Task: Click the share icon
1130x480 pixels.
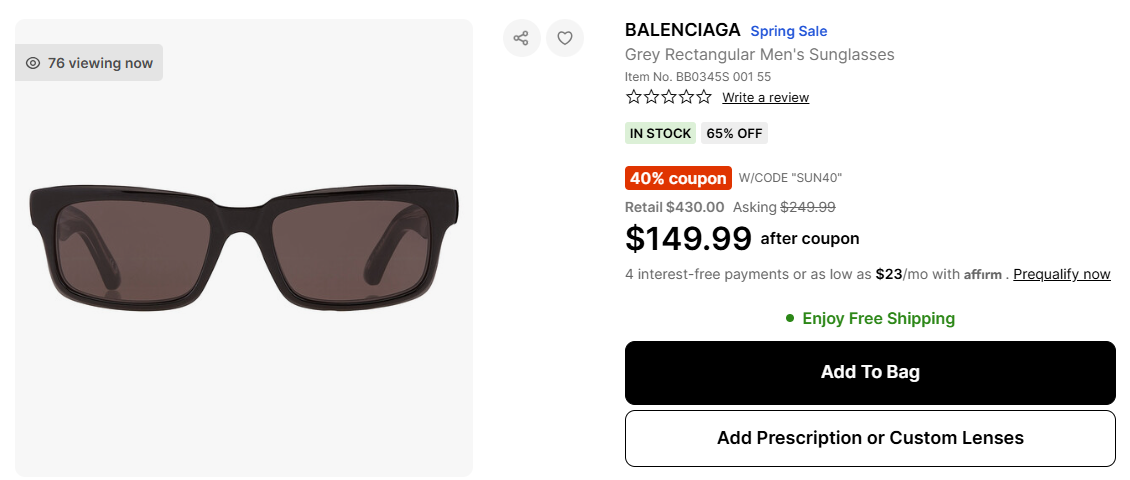Action: [x=521, y=38]
